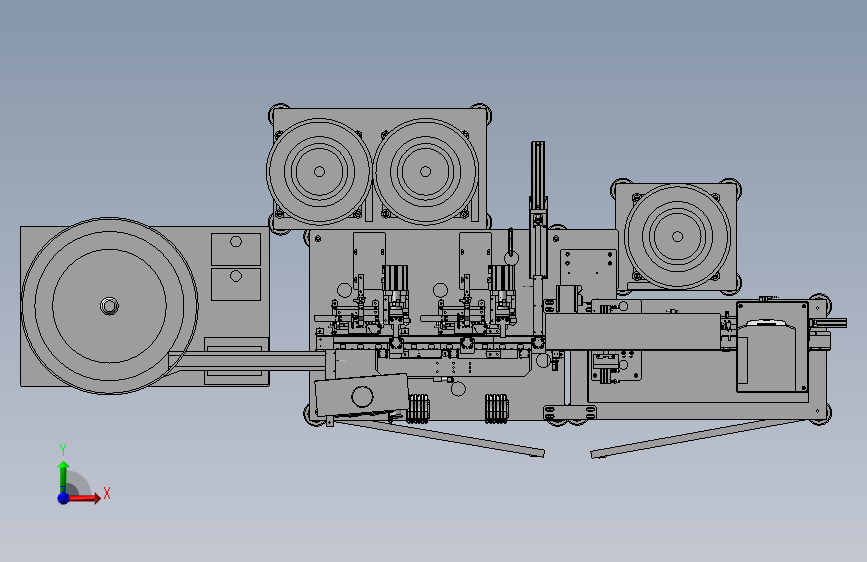Image resolution: width=867 pixels, height=562 pixels.
Task: Select the left angled bar below machine
Action: tap(440, 438)
